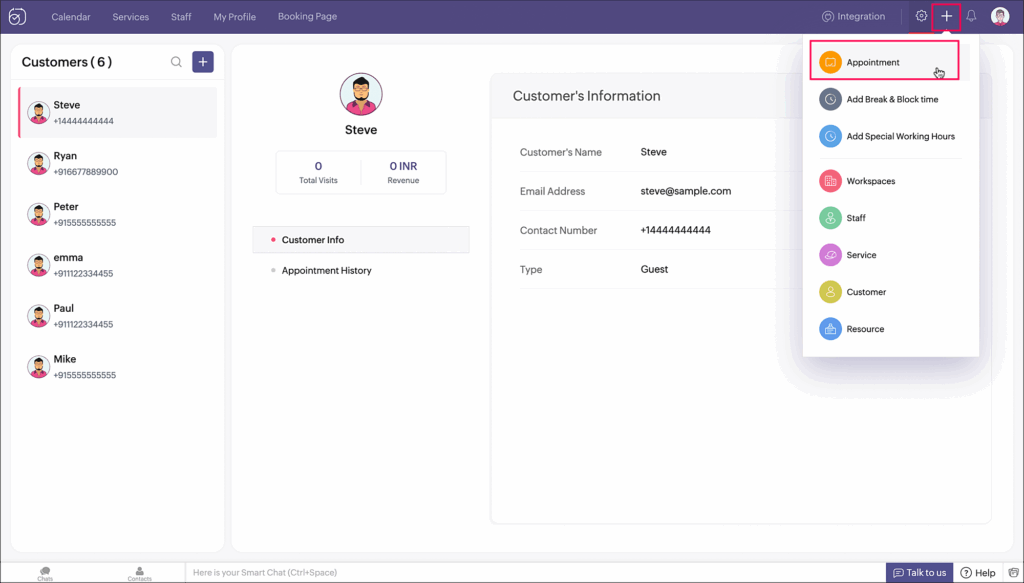
Task: Open the Chats icon in bottom bar
Action: (x=45, y=573)
